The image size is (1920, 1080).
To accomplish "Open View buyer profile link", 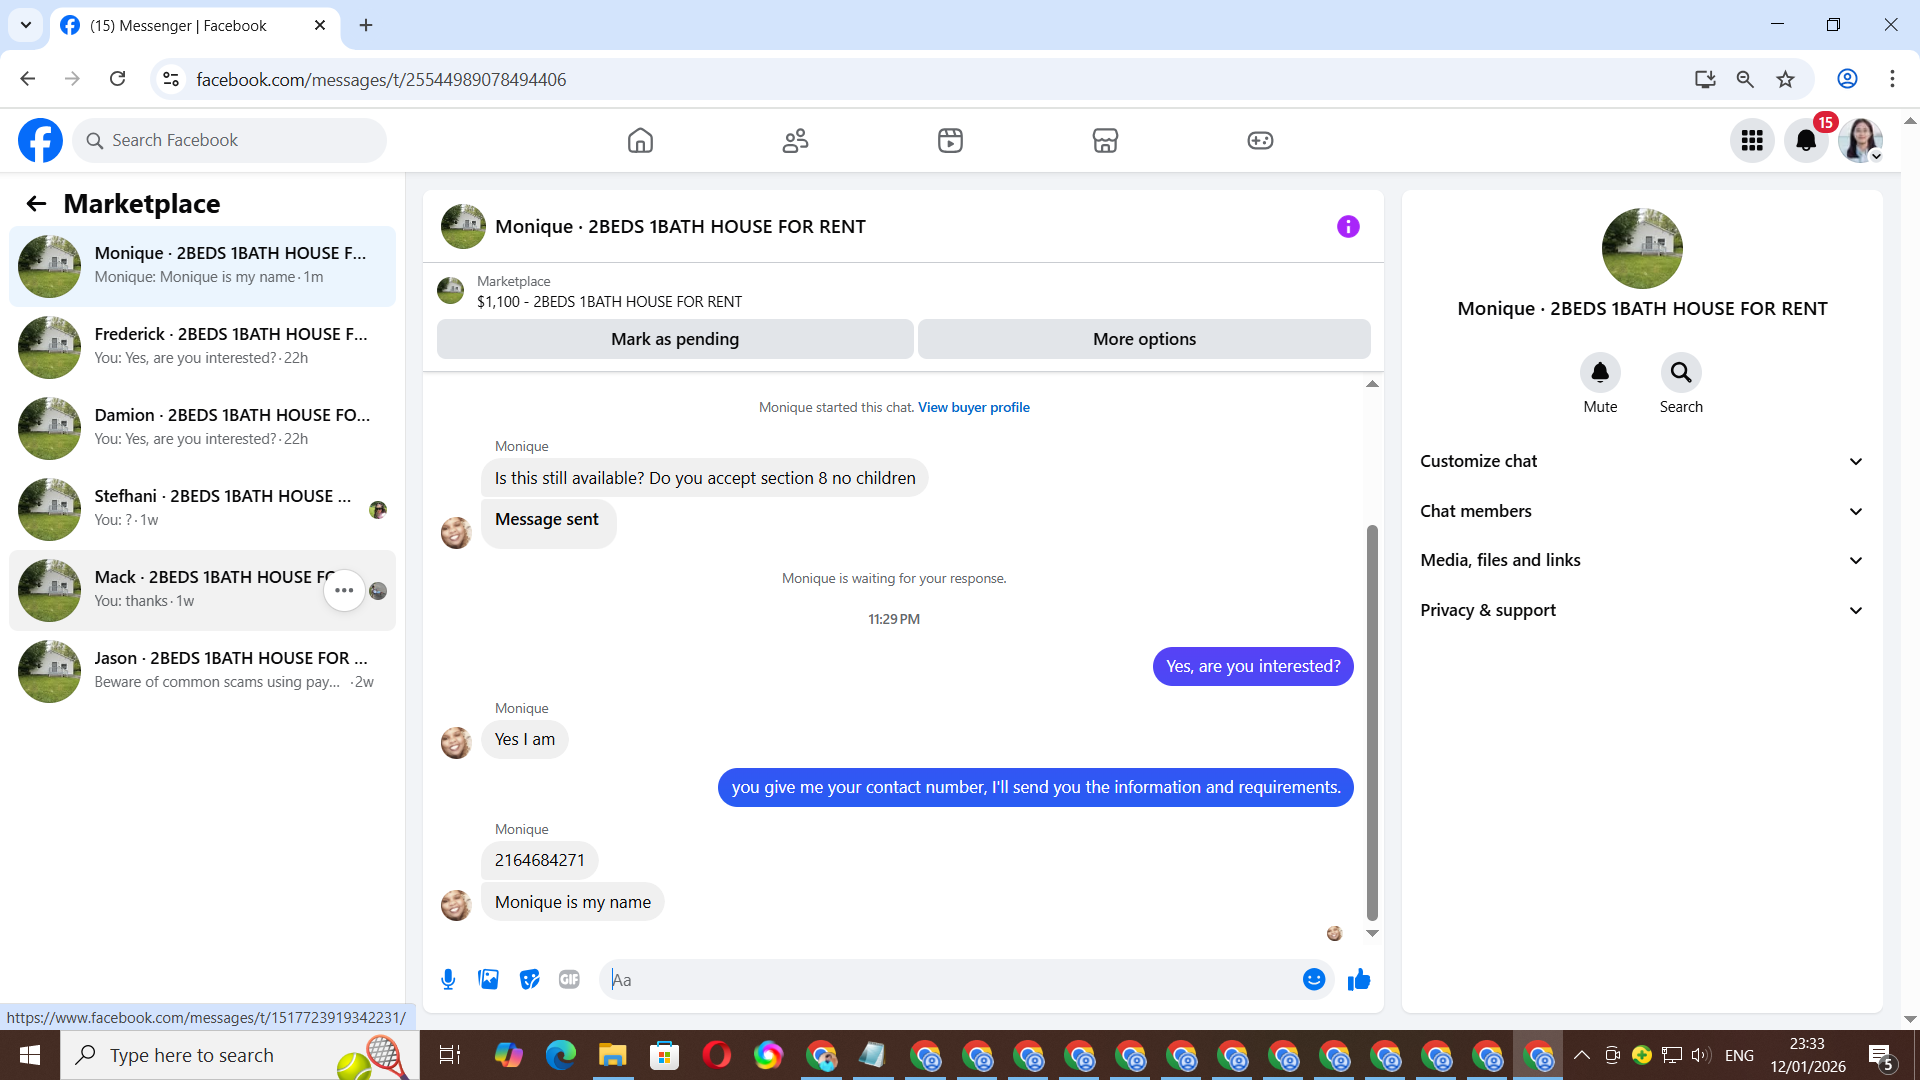I will tap(973, 407).
